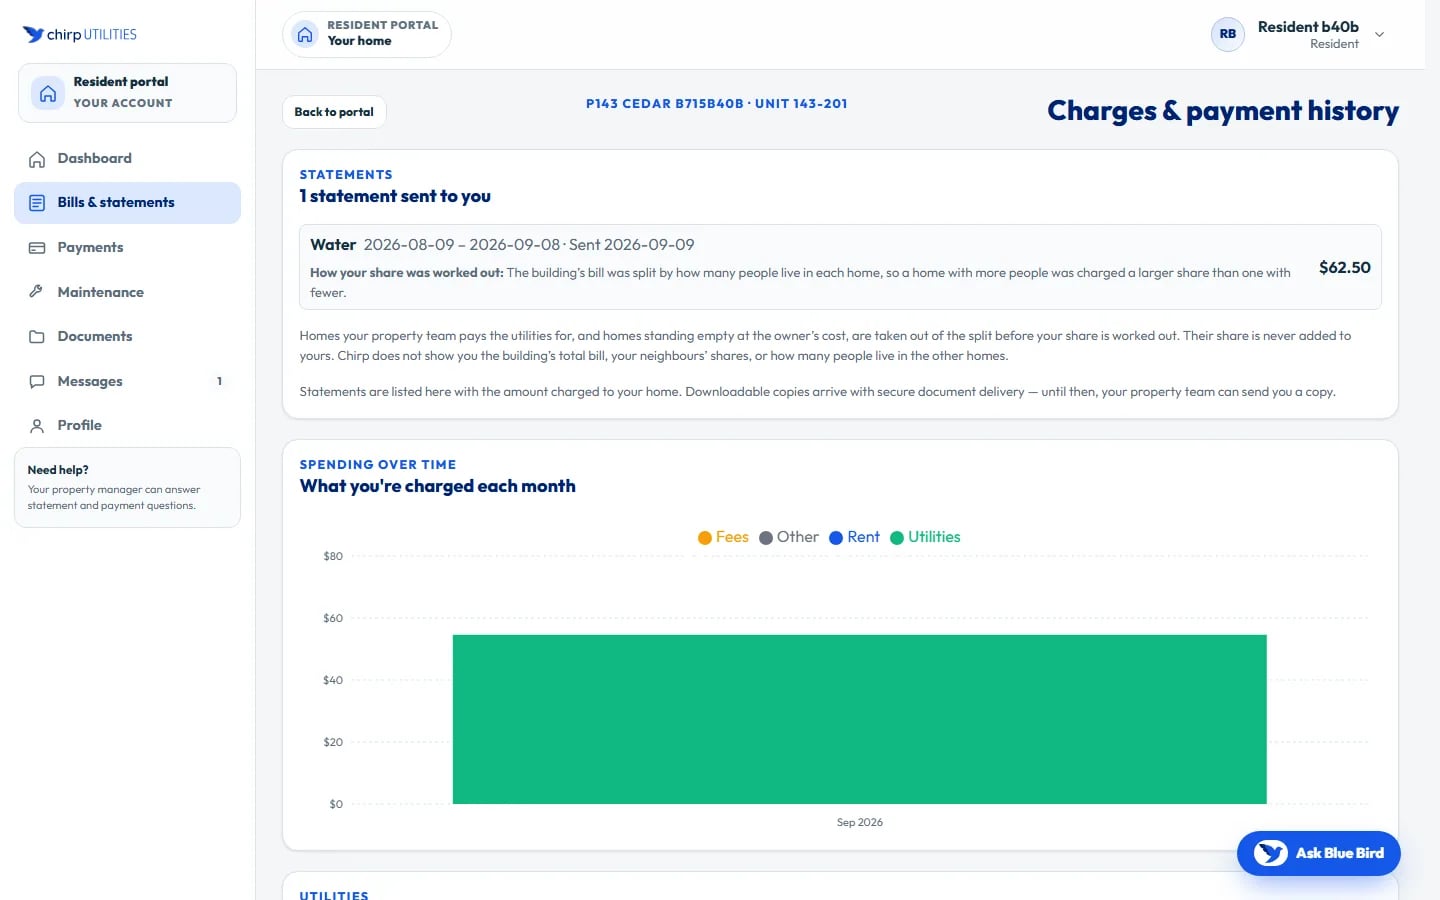Screen dimensions: 1440x900
Task: Click the Messages unread count badge
Action: coord(220,381)
